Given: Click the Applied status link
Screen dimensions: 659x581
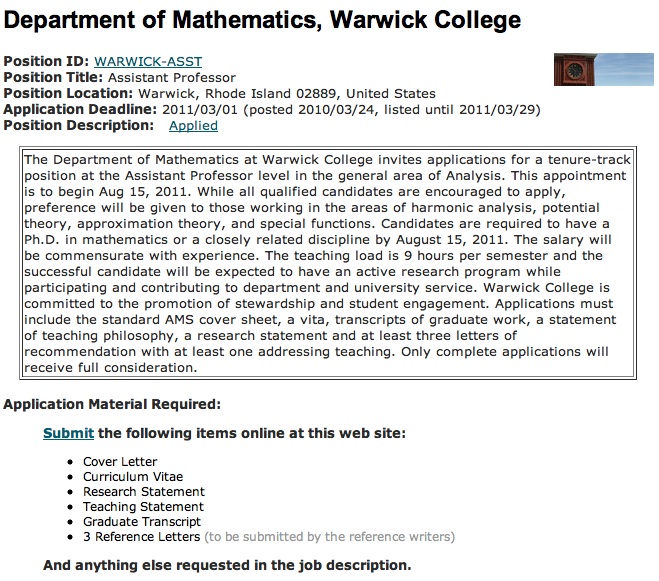Looking at the screenshot, I should [193, 126].
